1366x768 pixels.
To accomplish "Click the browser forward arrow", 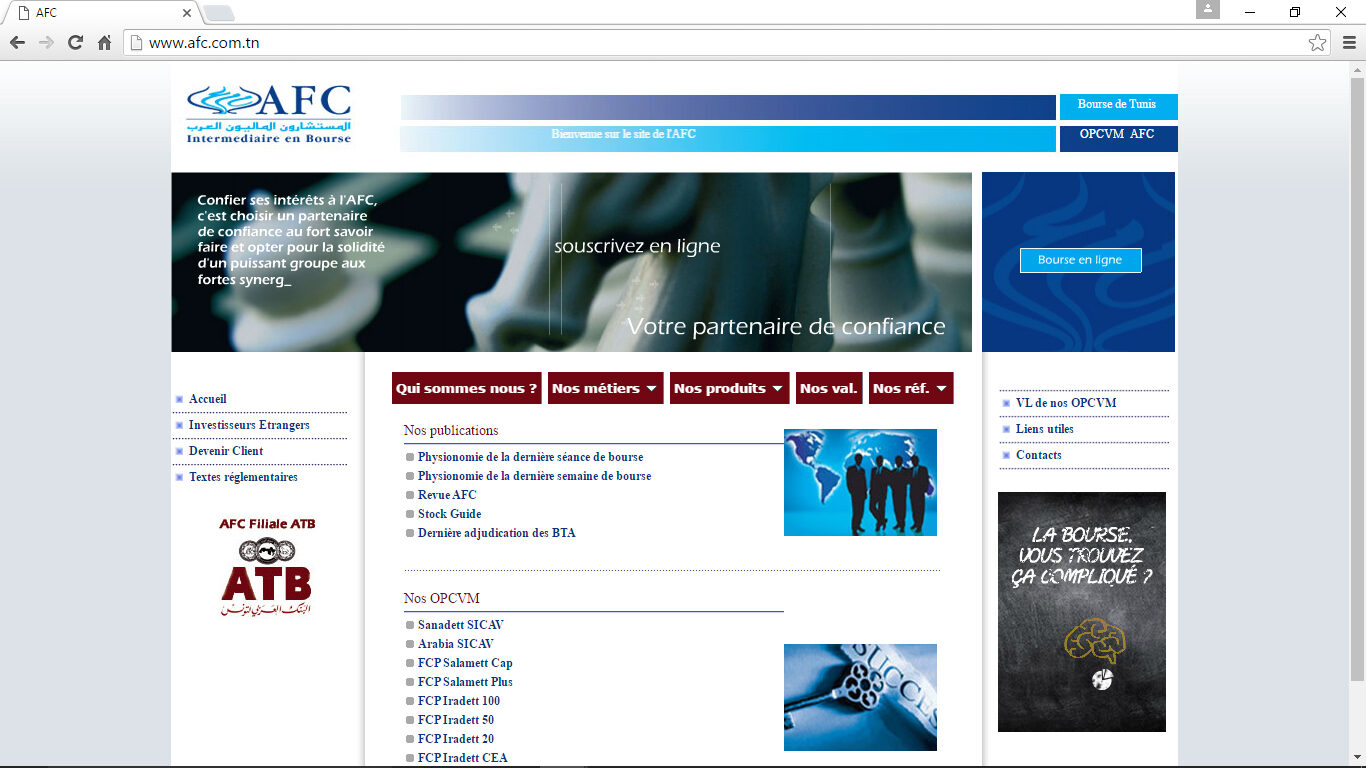I will [x=46, y=43].
